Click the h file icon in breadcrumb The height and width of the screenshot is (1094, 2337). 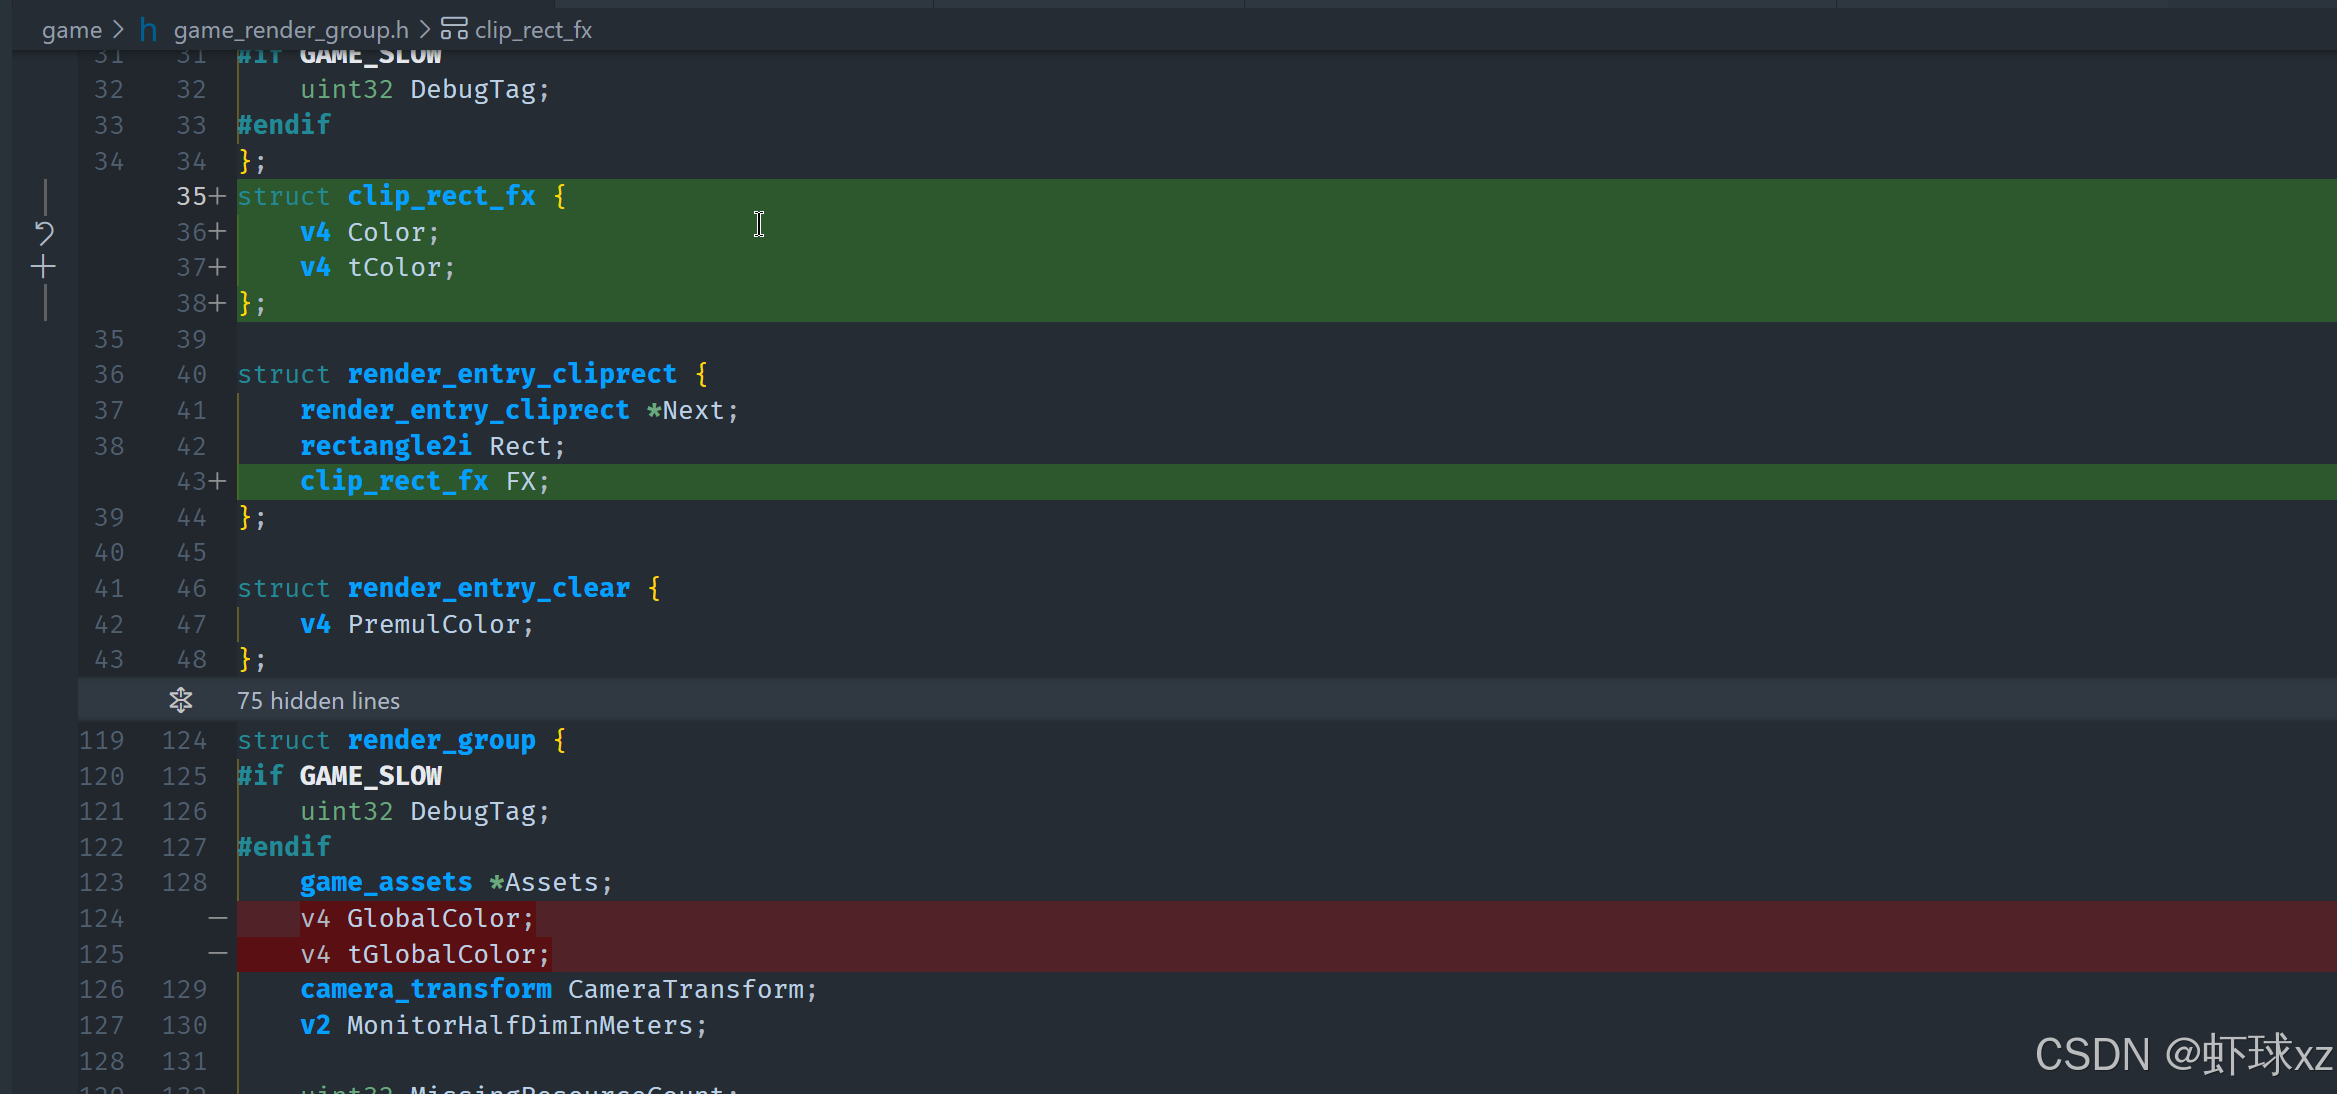click(148, 30)
